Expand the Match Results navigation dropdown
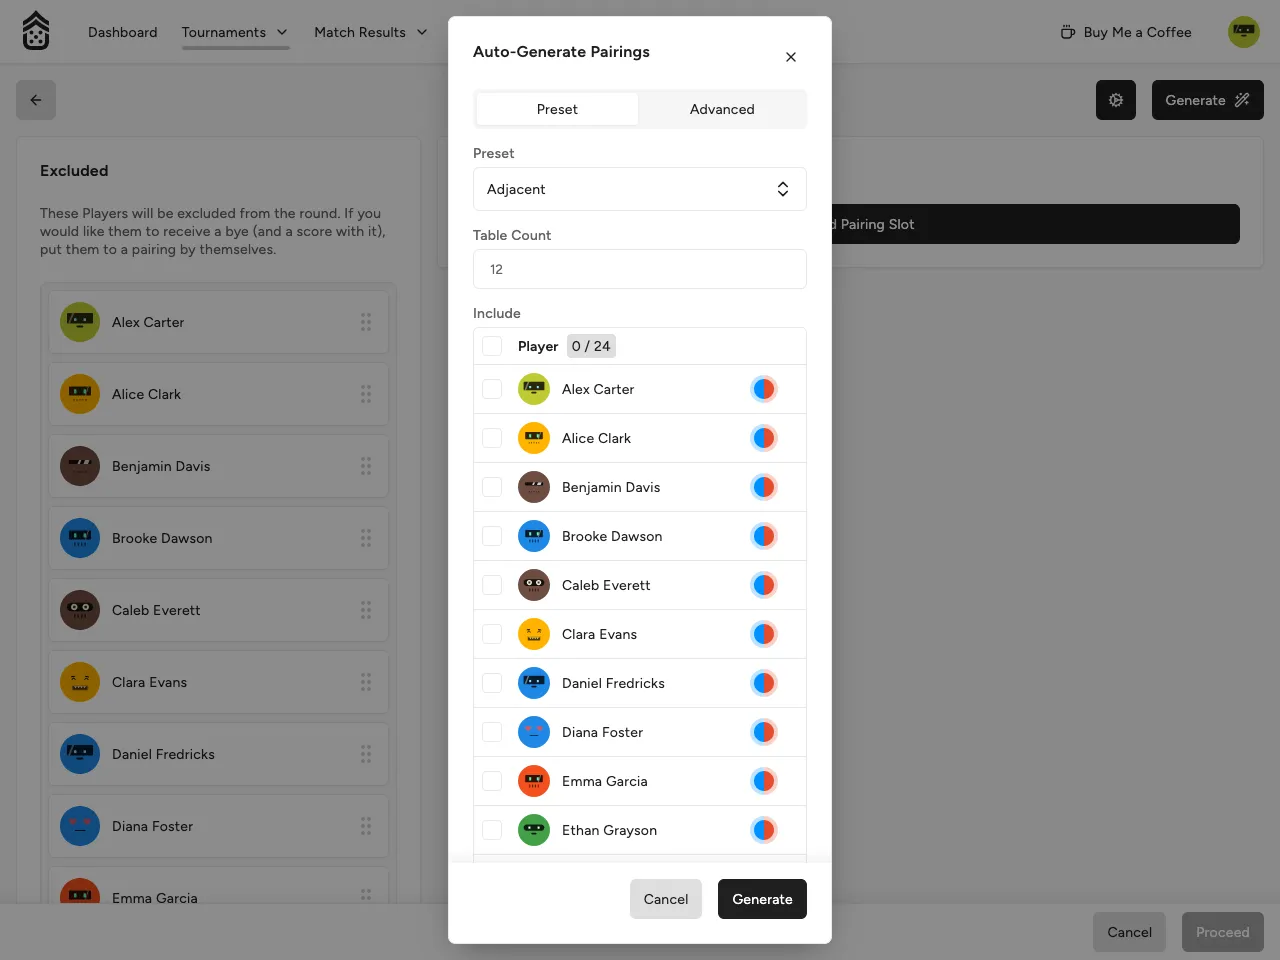Viewport: 1280px width, 960px height. point(371,32)
